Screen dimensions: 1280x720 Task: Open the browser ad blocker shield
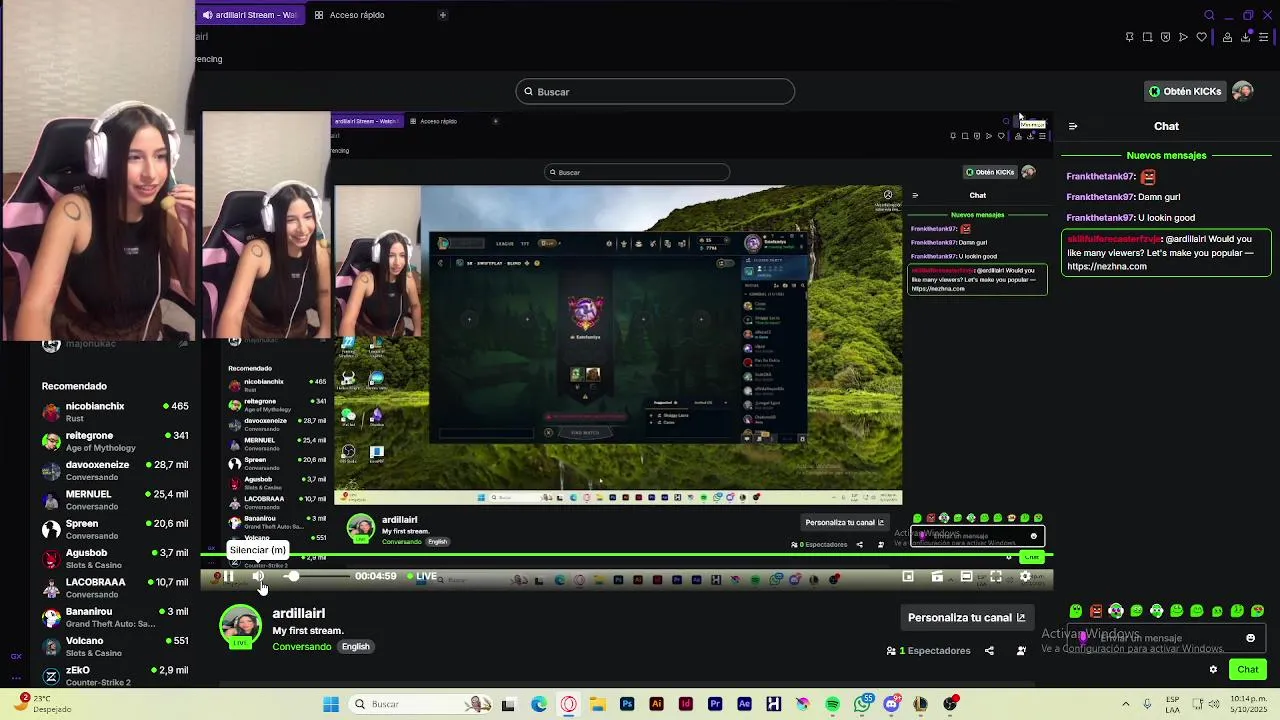tap(1165, 37)
